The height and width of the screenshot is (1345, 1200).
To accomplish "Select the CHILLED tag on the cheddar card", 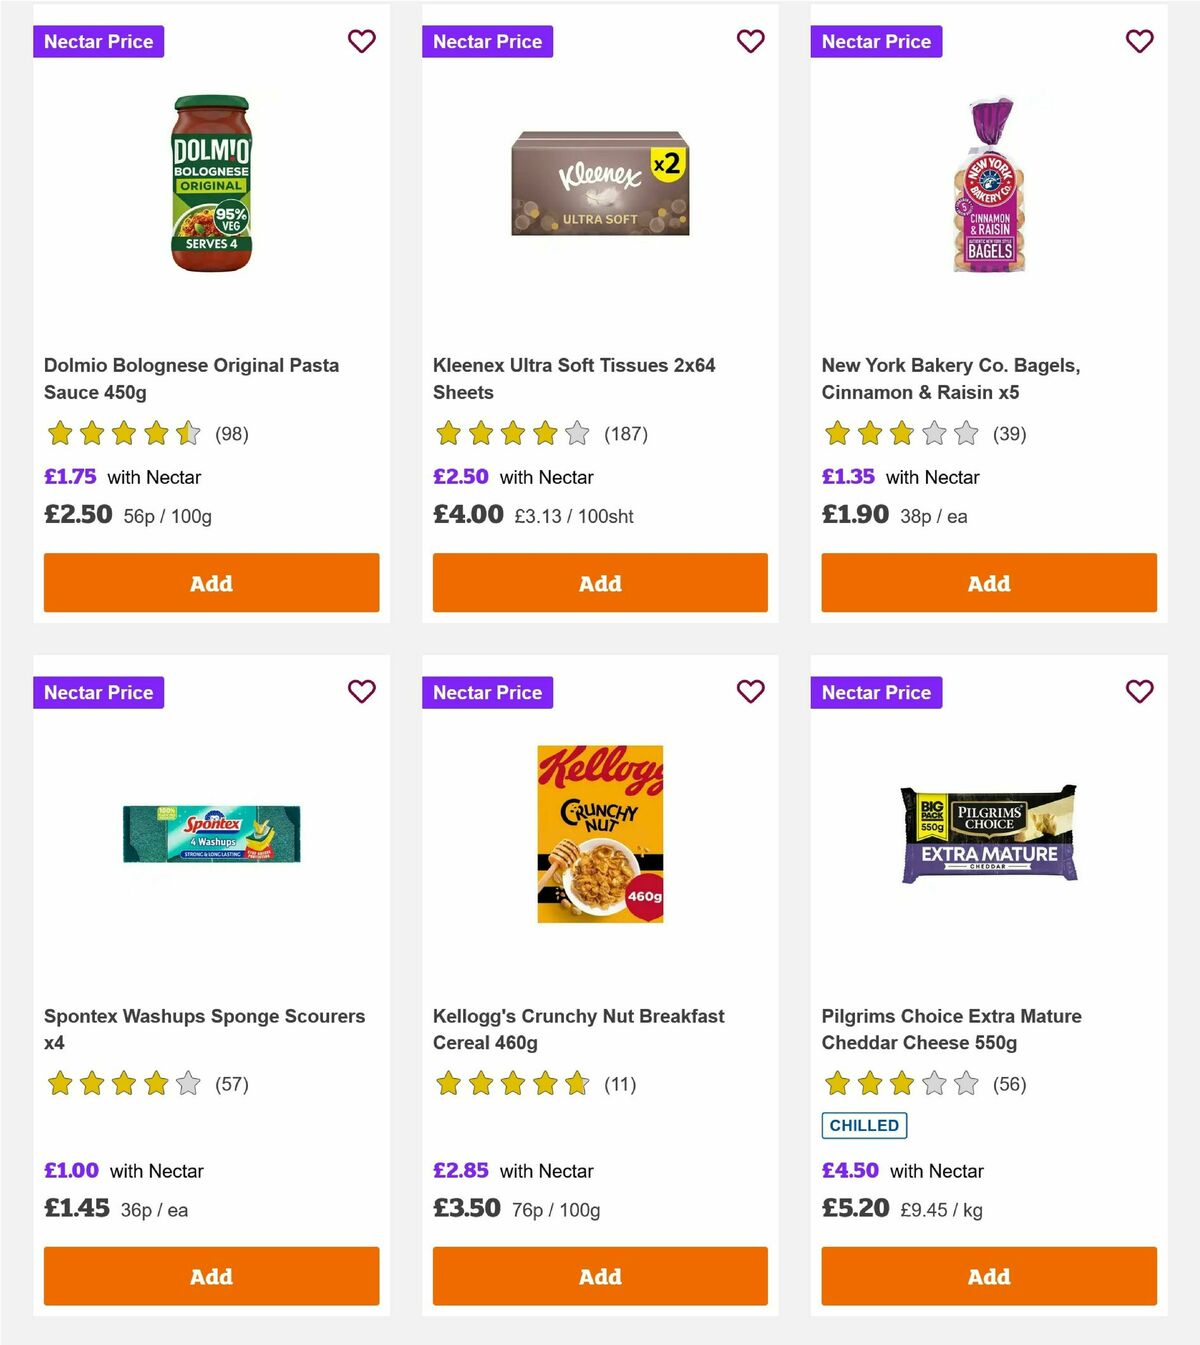I will tap(864, 1125).
